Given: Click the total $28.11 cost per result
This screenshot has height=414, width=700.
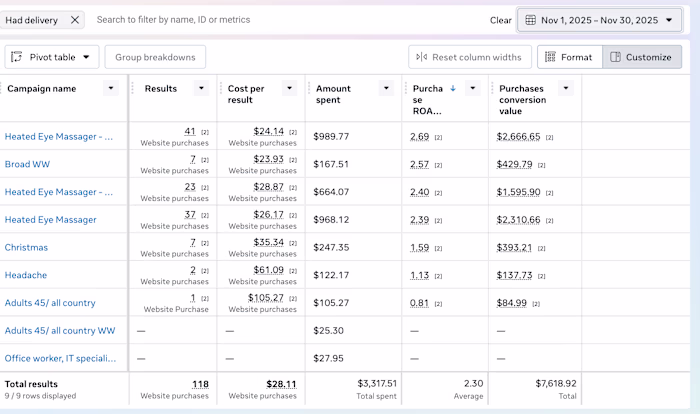Looking at the screenshot, I should coord(281,384).
